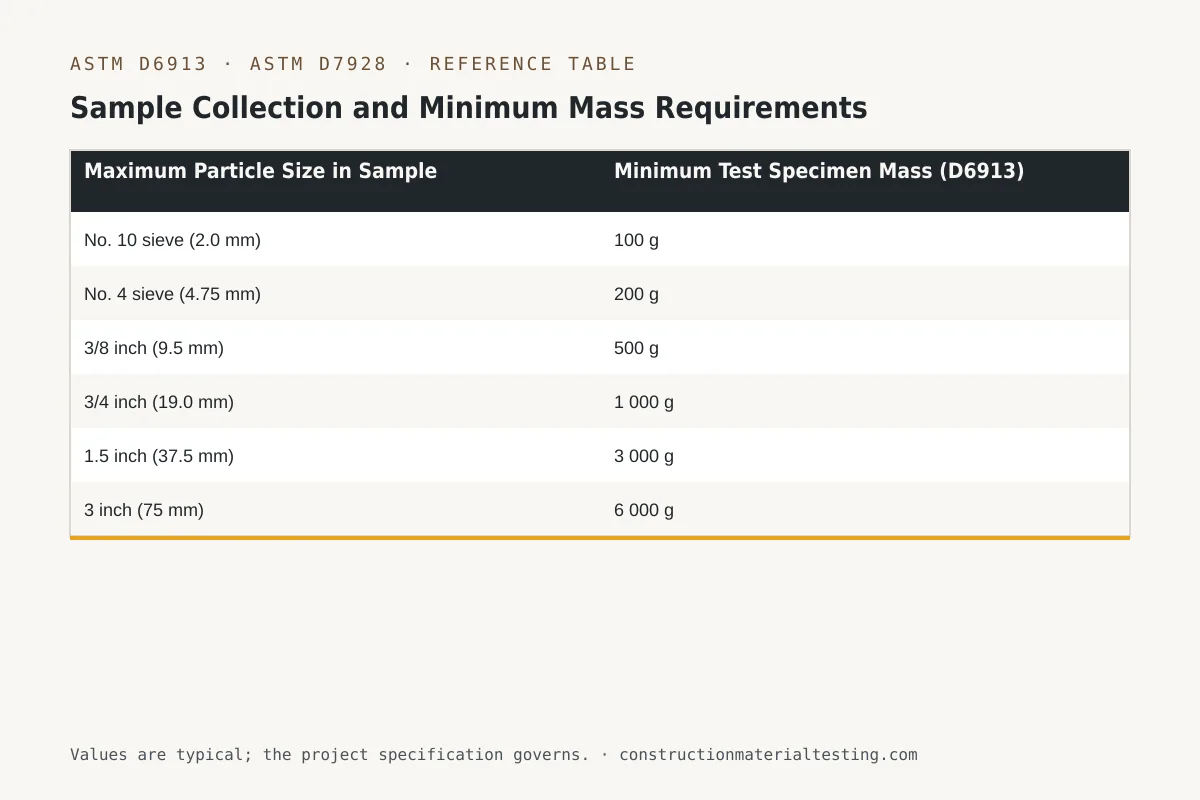Viewport: 1200px width, 800px height.
Task: Select the '500 g' mass cell
Action: tap(865, 348)
